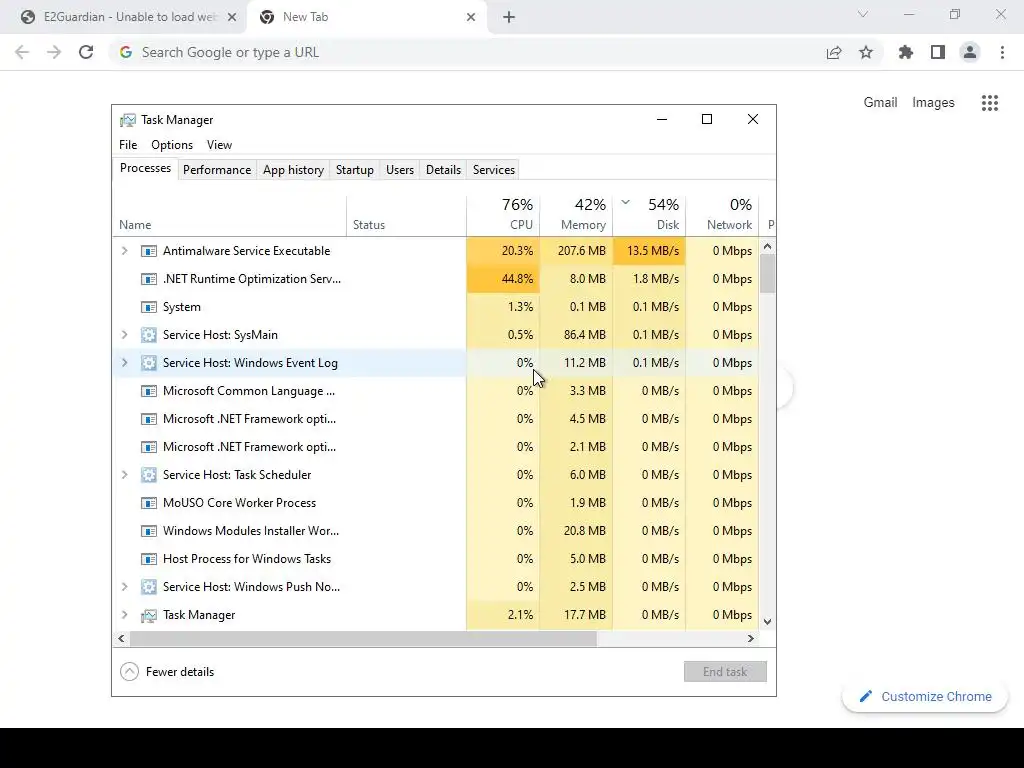
Task: Click .NET Runtime Optimization Service icon
Action: pyautogui.click(x=149, y=279)
